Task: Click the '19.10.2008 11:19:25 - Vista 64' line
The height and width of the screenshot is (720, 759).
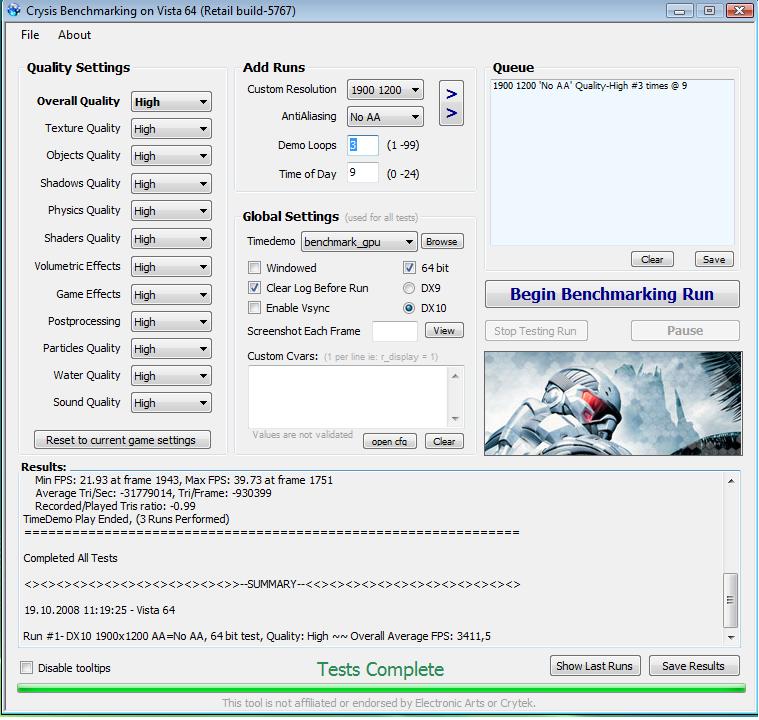Action: point(100,610)
